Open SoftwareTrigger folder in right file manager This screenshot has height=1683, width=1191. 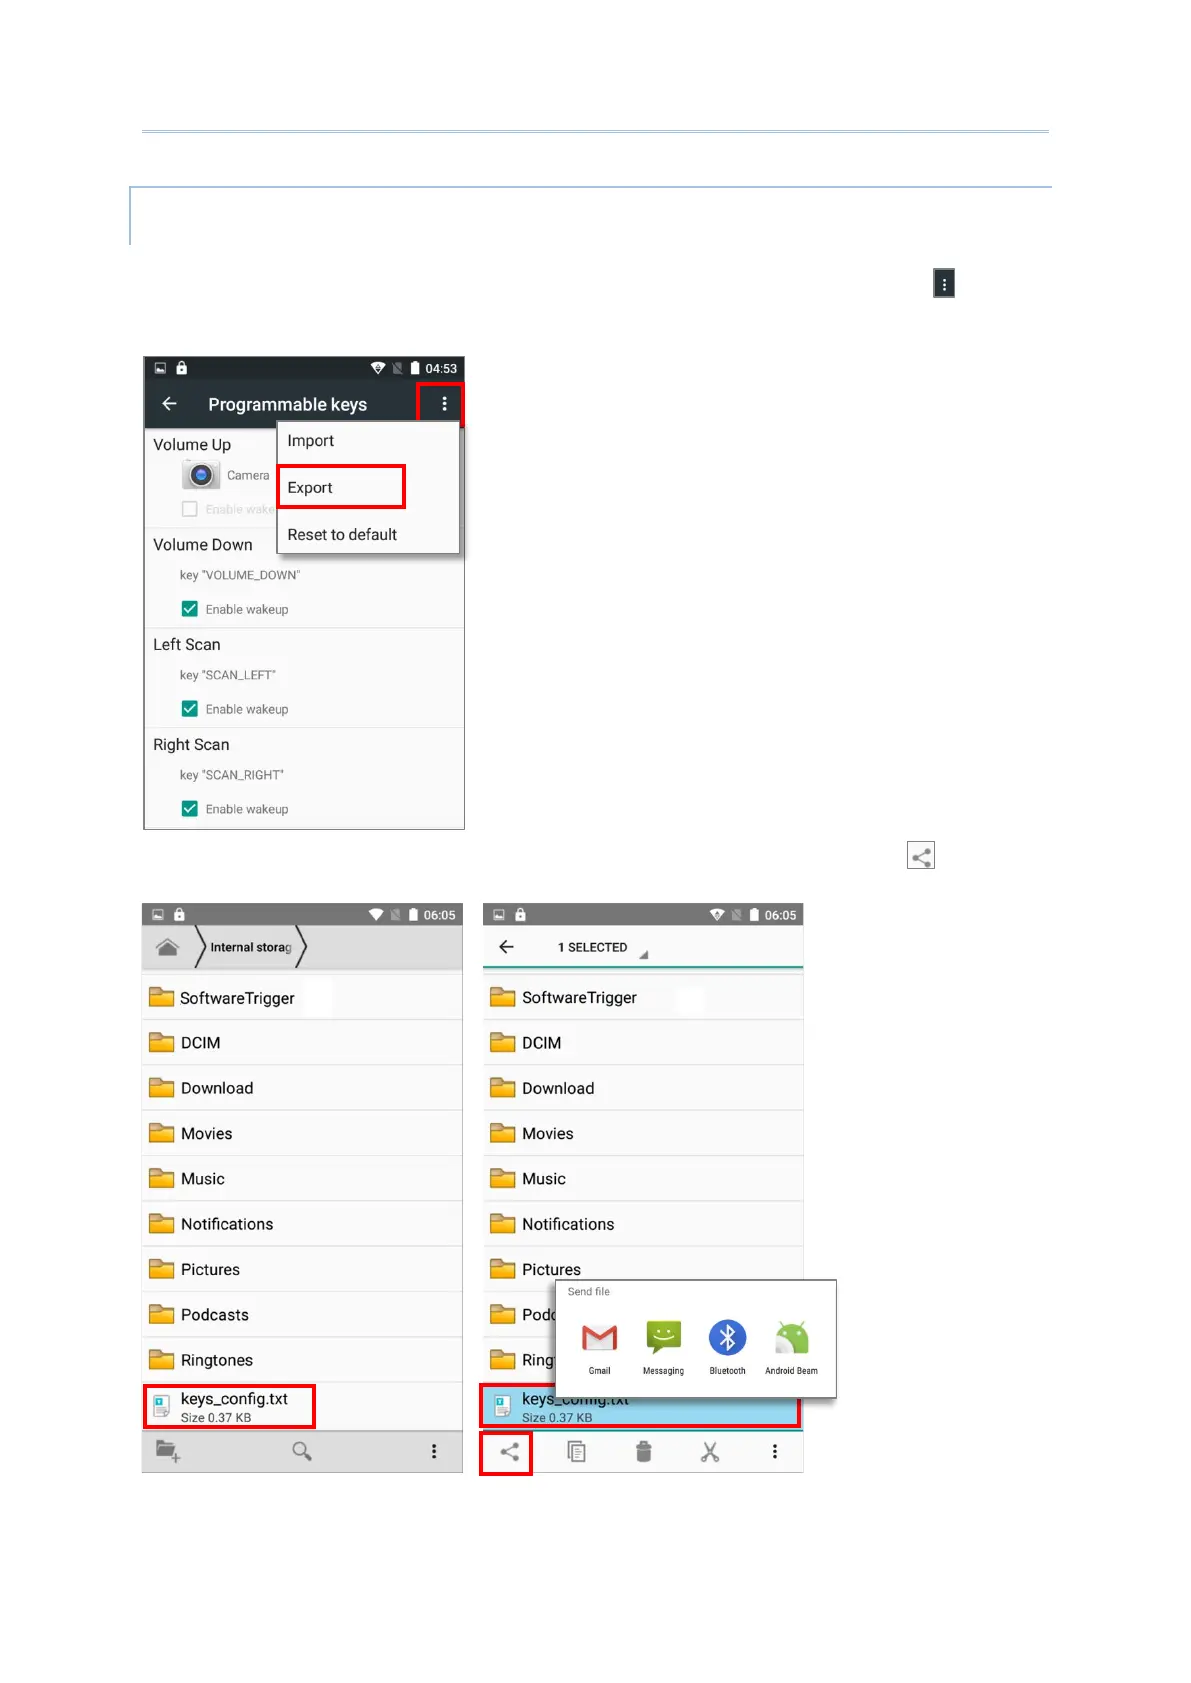point(643,998)
